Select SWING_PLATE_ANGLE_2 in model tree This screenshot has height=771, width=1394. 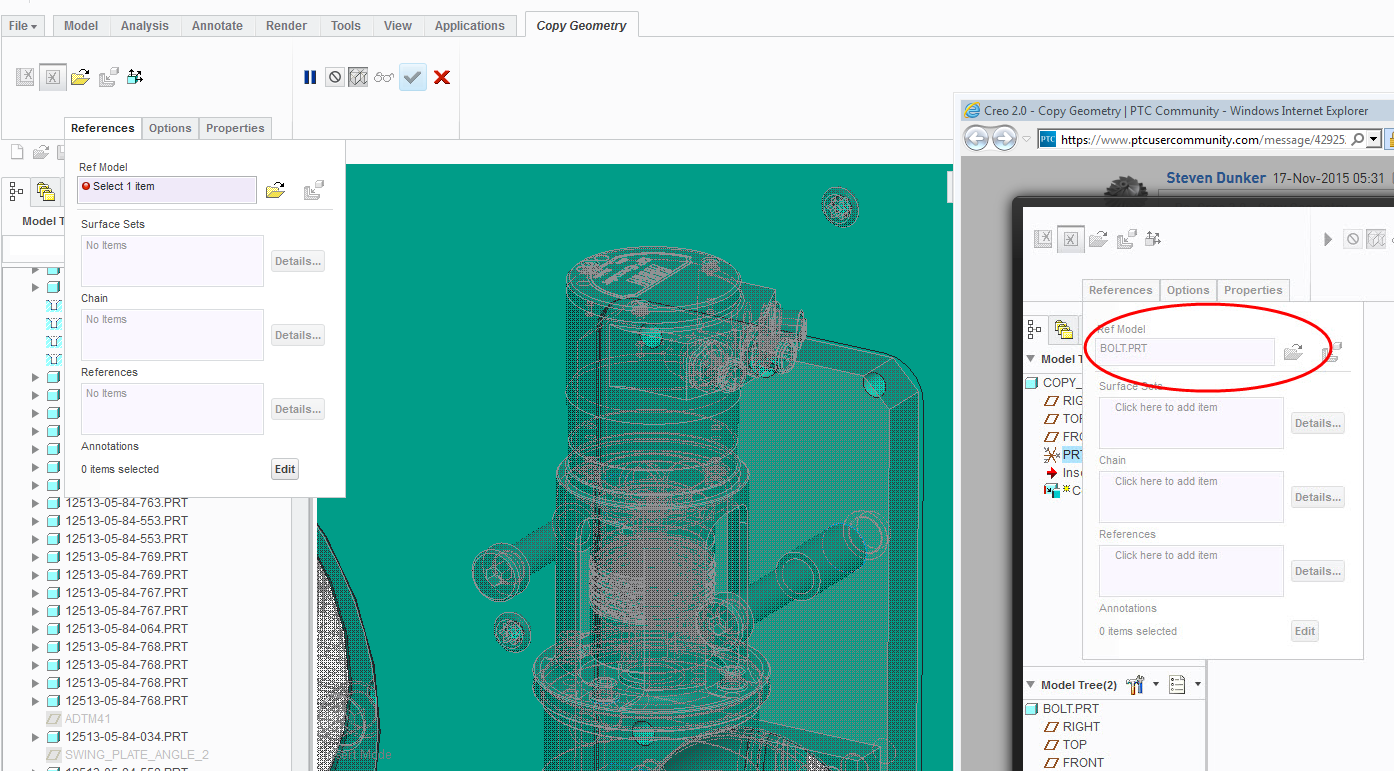click(x=137, y=755)
